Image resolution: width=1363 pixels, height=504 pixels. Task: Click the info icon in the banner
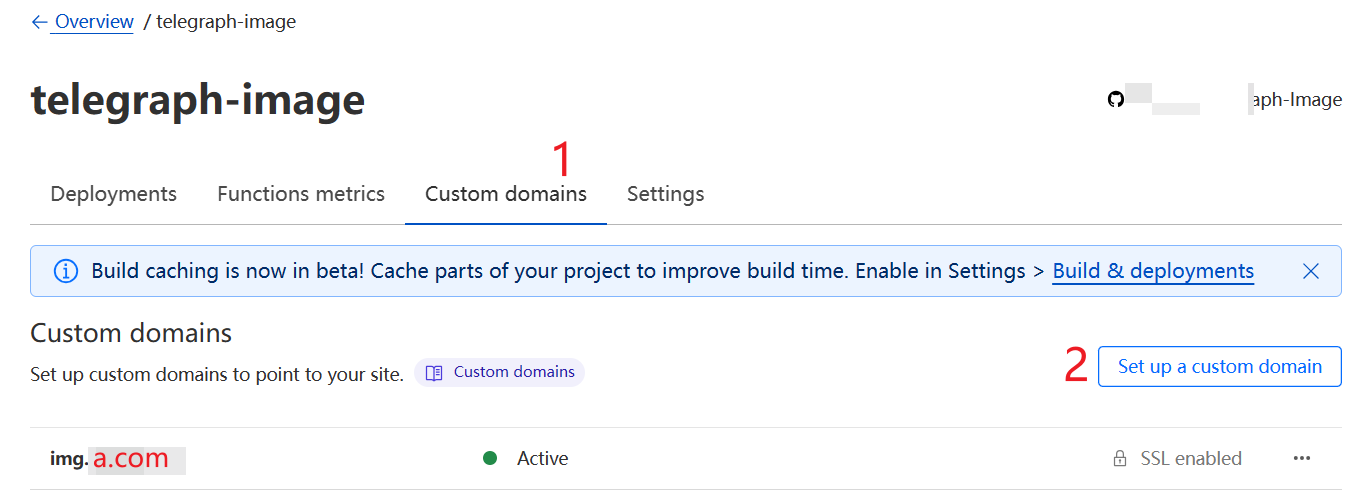tap(65, 271)
